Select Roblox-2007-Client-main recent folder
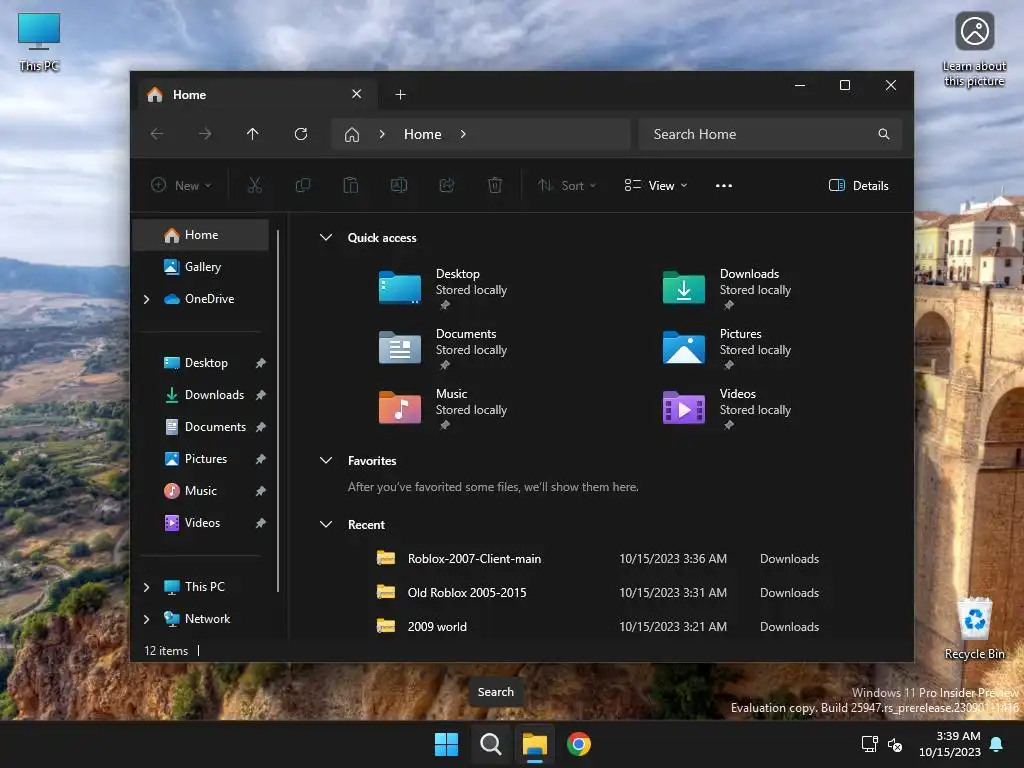The height and width of the screenshot is (768, 1024). point(598,558)
